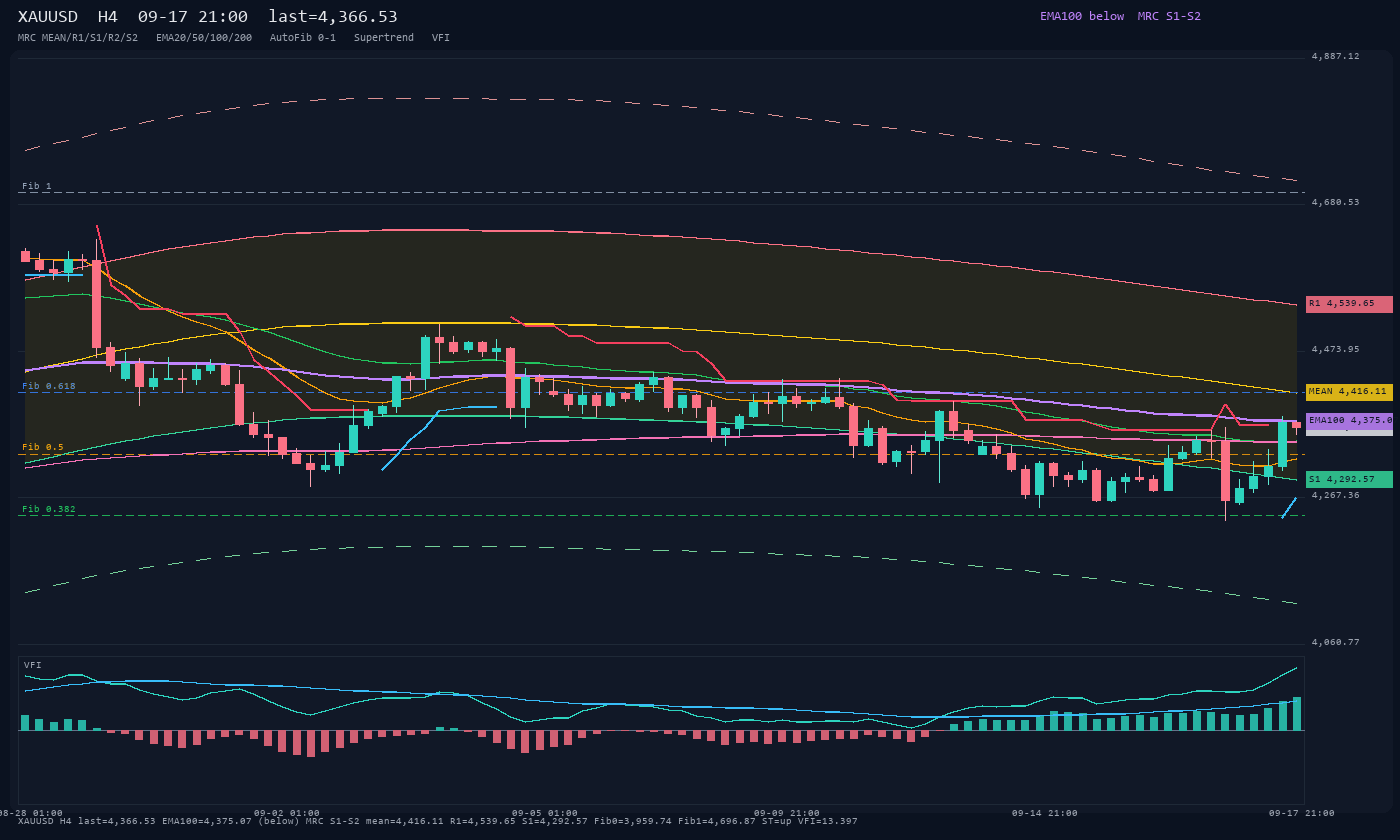Click the last=4,366.53 price readout

tap(333, 17)
